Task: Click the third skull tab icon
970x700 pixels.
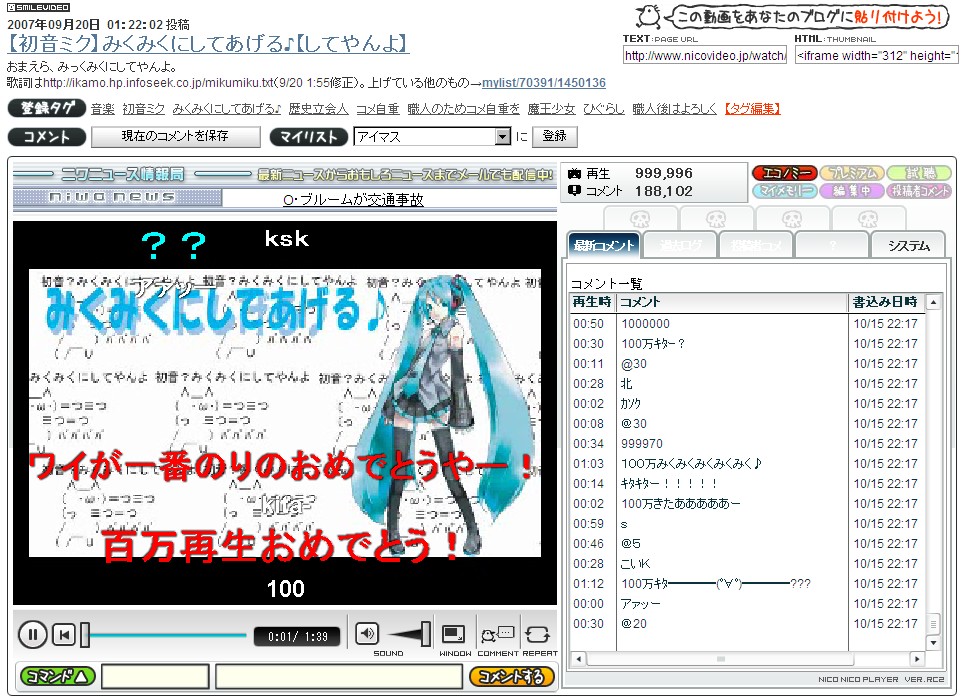Action: tap(792, 219)
